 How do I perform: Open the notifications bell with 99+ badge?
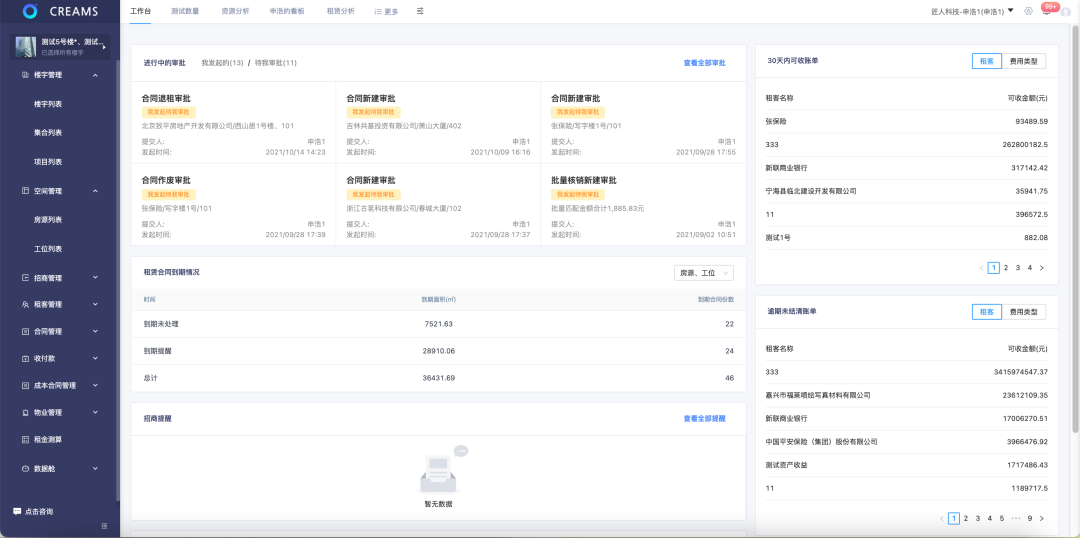(1046, 11)
